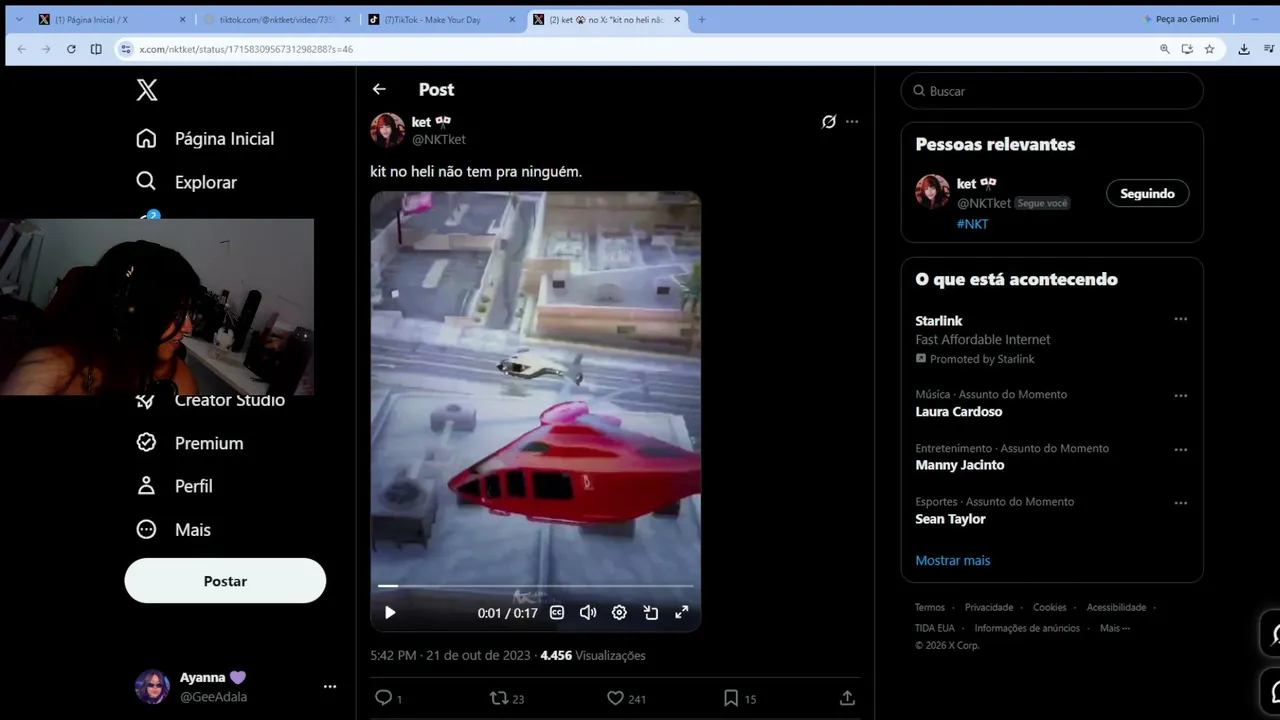The height and width of the screenshot is (720, 1280).
Task: Click ket's avatar in Pessoas relevantes
Action: pyautogui.click(x=932, y=192)
